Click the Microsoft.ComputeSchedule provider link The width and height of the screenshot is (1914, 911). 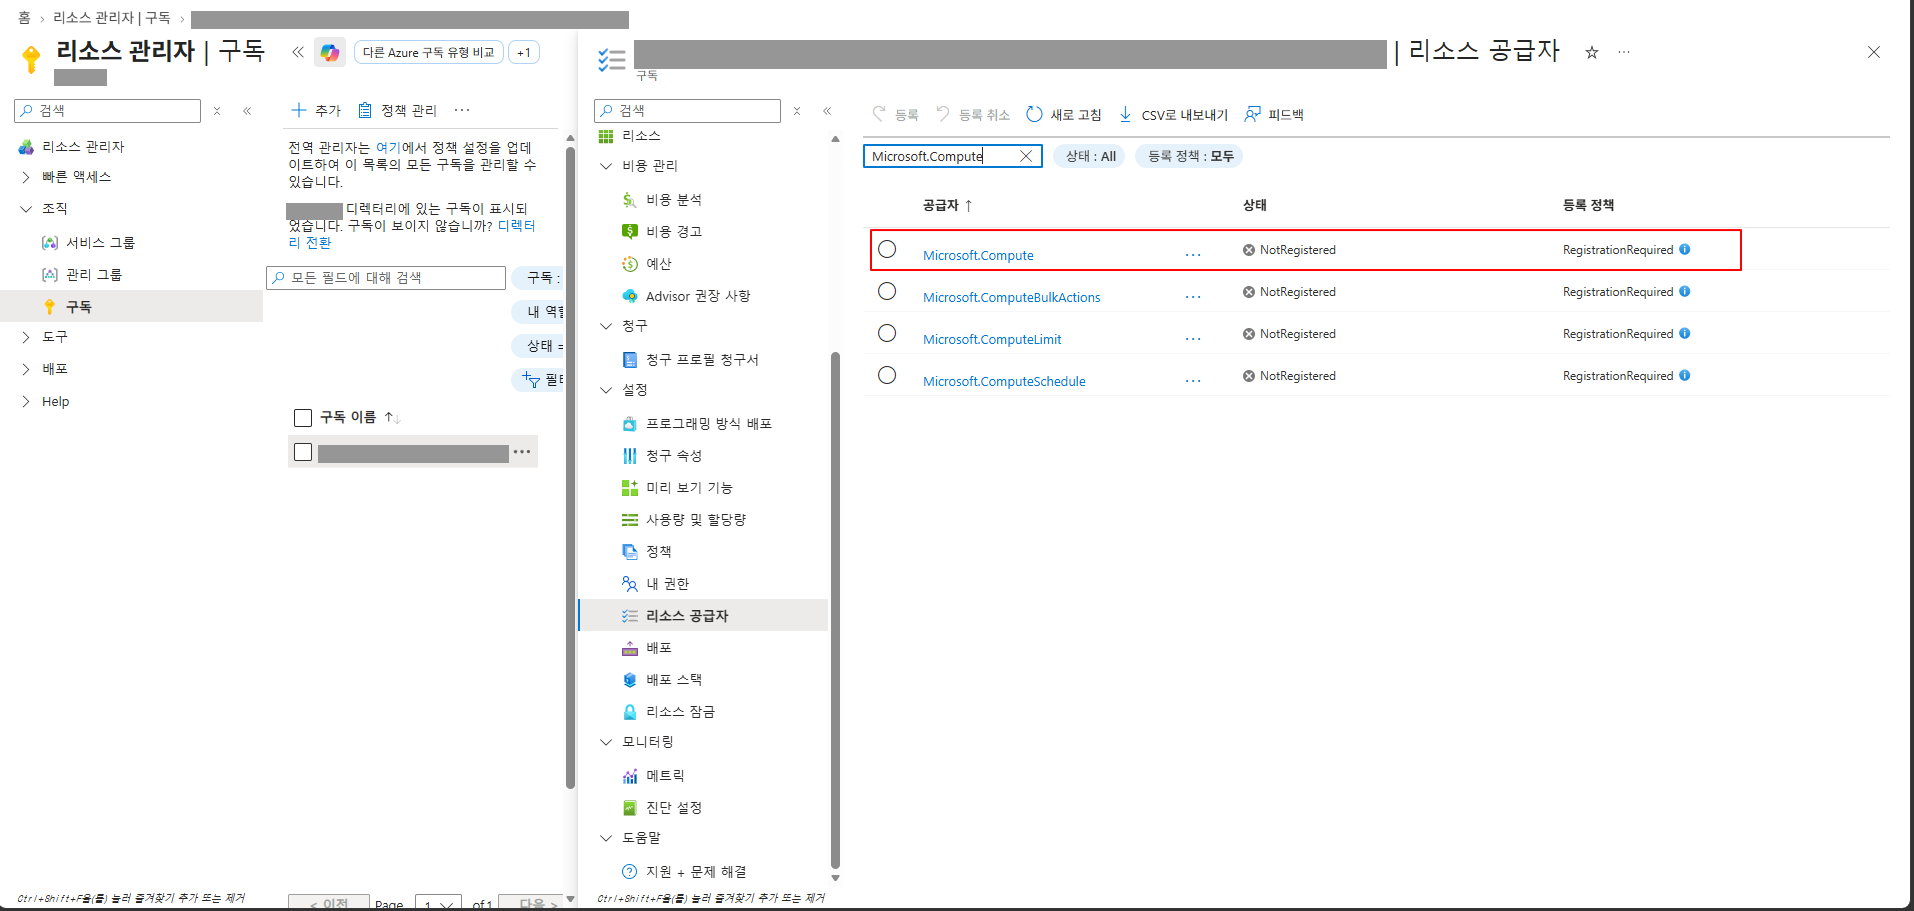point(1004,382)
